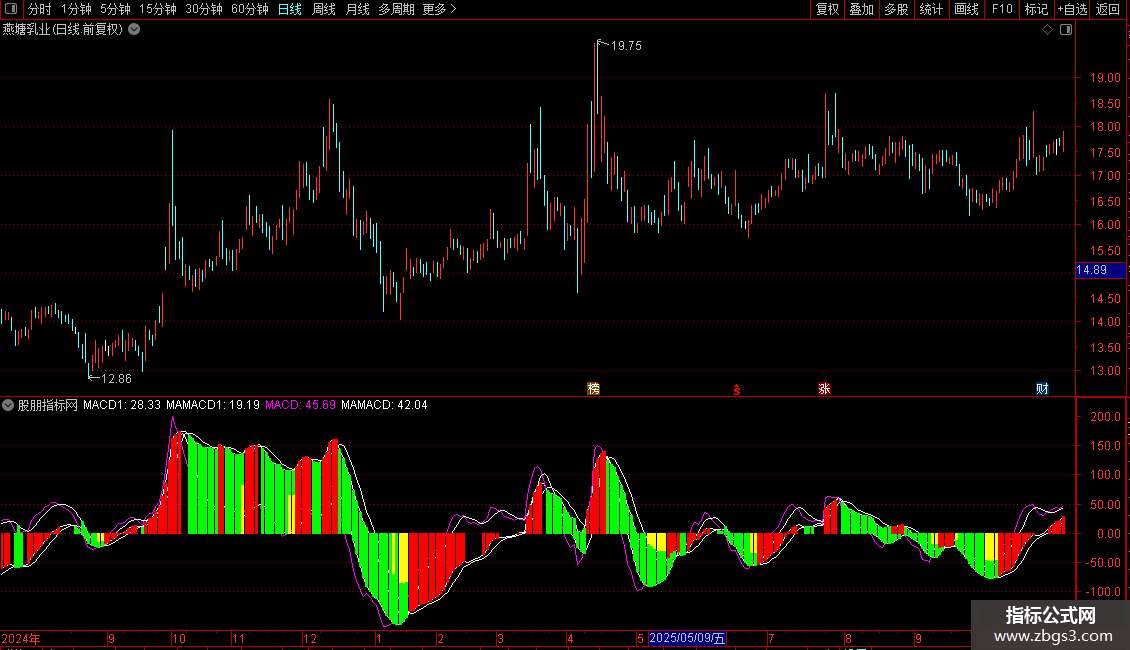Click the red $ dividend marker
The image size is (1130, 650).
(737, 390)
